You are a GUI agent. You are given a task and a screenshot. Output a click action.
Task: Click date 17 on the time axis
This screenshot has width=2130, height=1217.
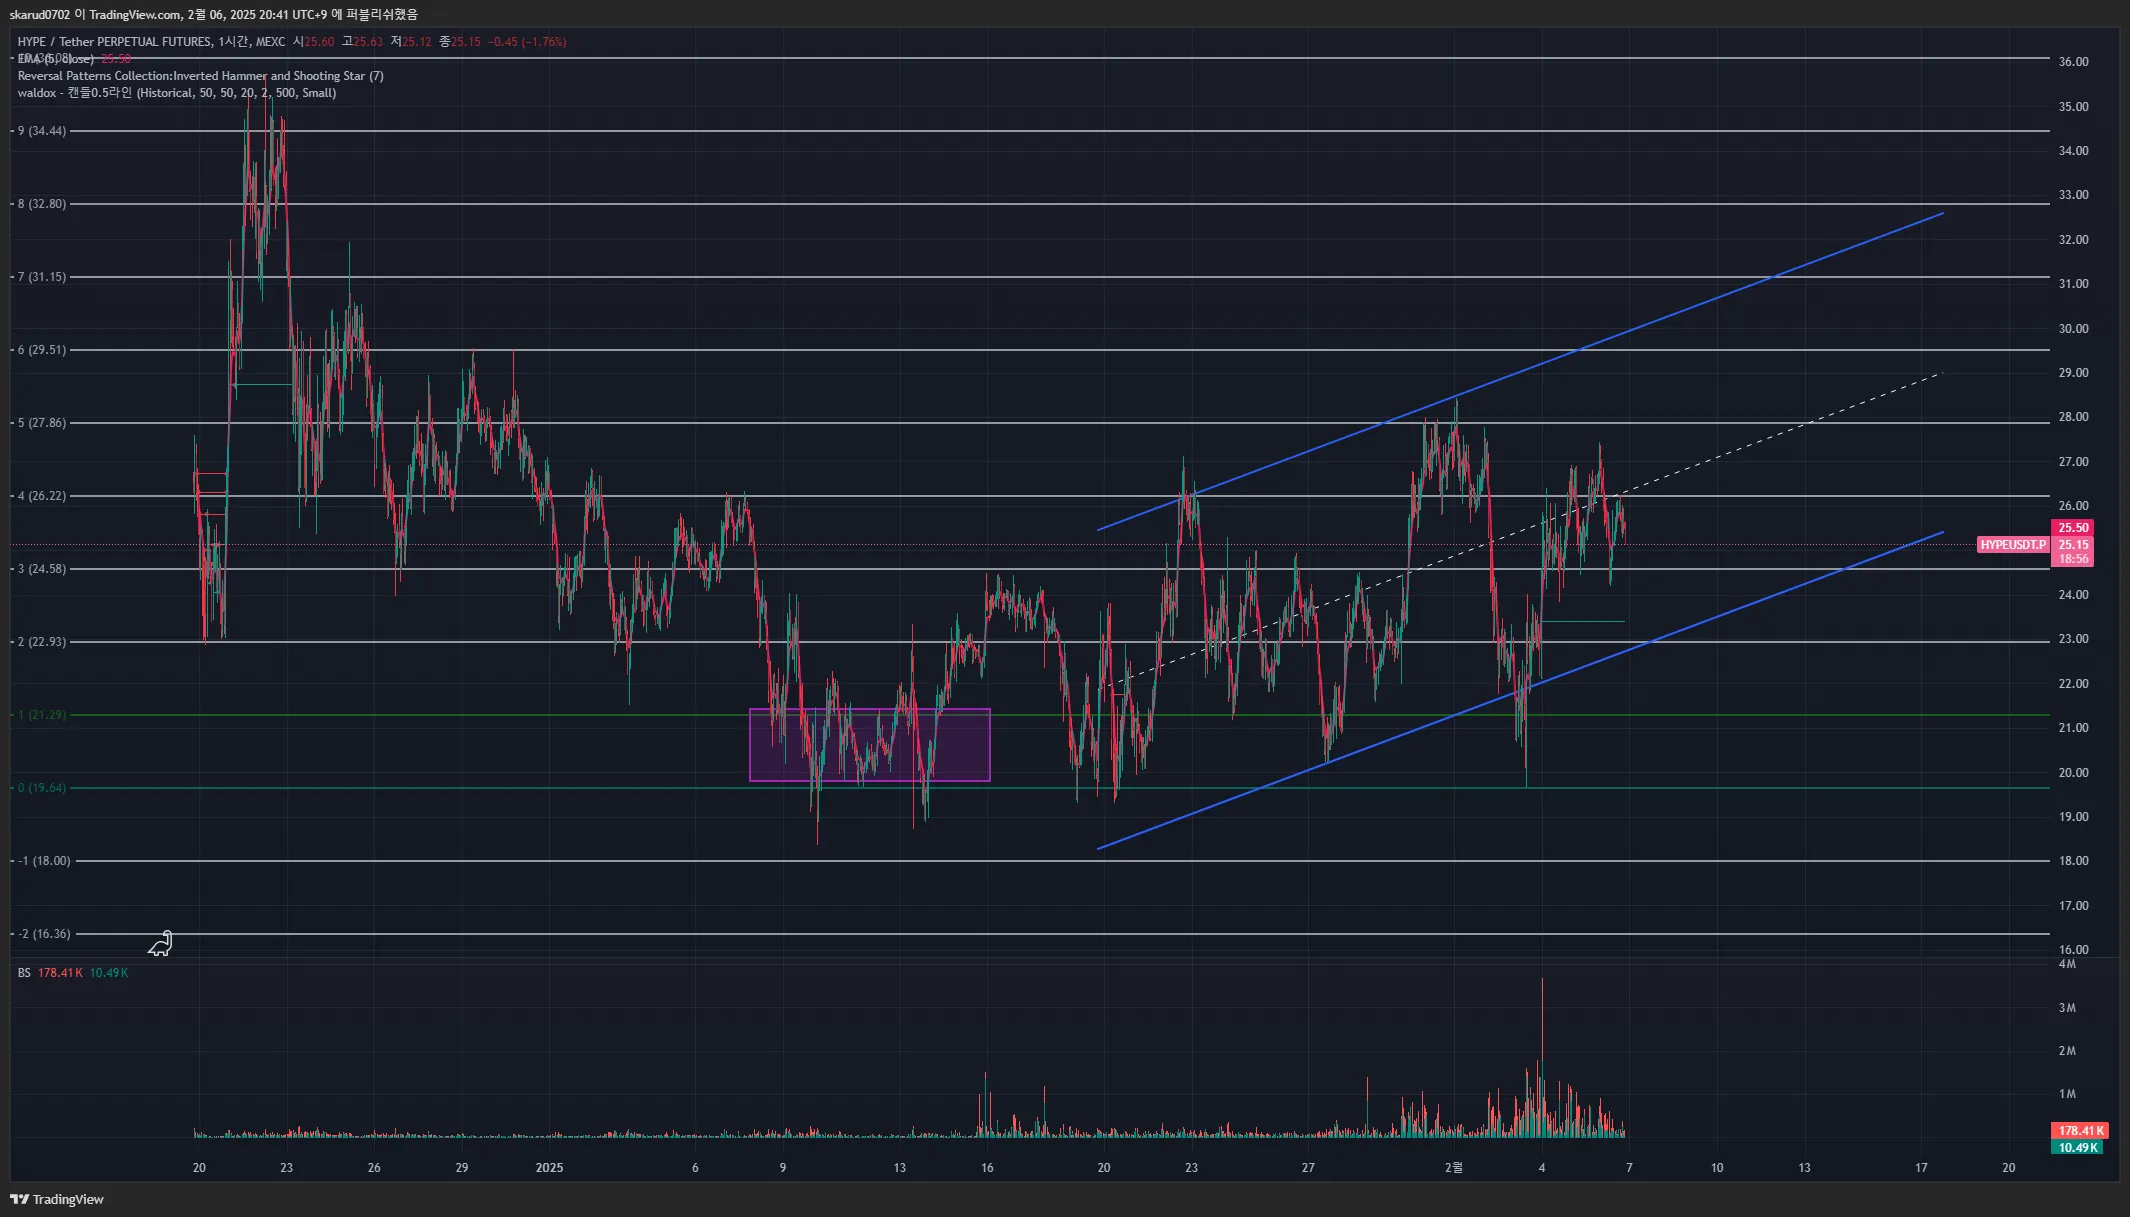(x=1921, y=1168)
